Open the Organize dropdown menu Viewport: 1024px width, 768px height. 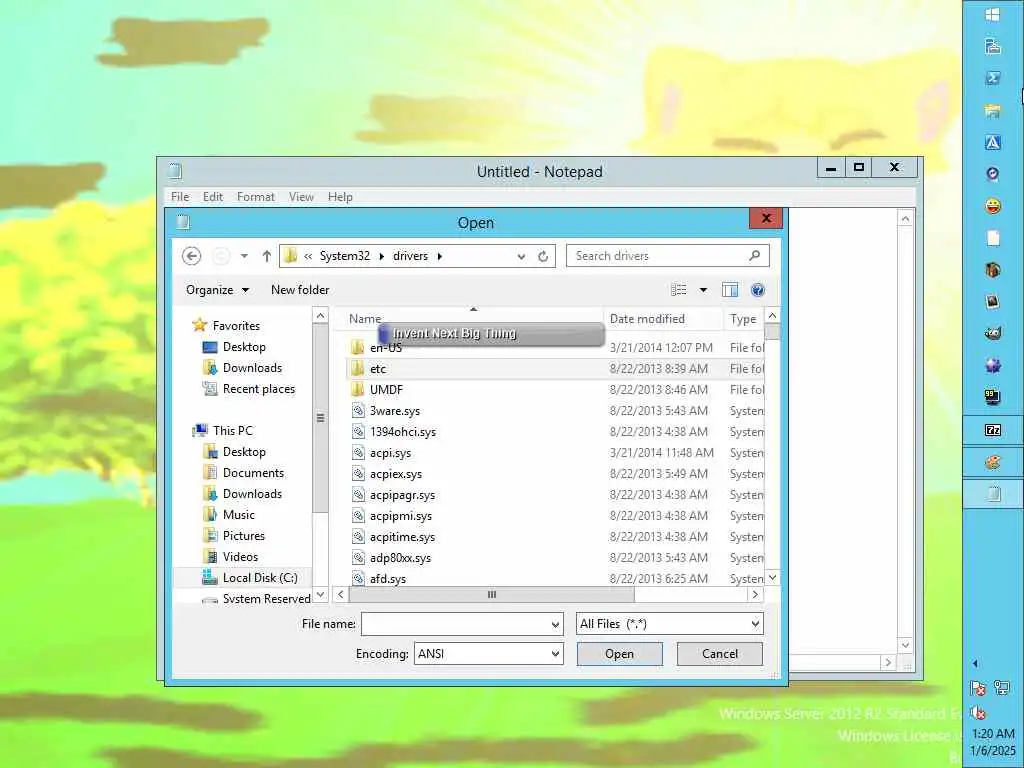[217, 289]
